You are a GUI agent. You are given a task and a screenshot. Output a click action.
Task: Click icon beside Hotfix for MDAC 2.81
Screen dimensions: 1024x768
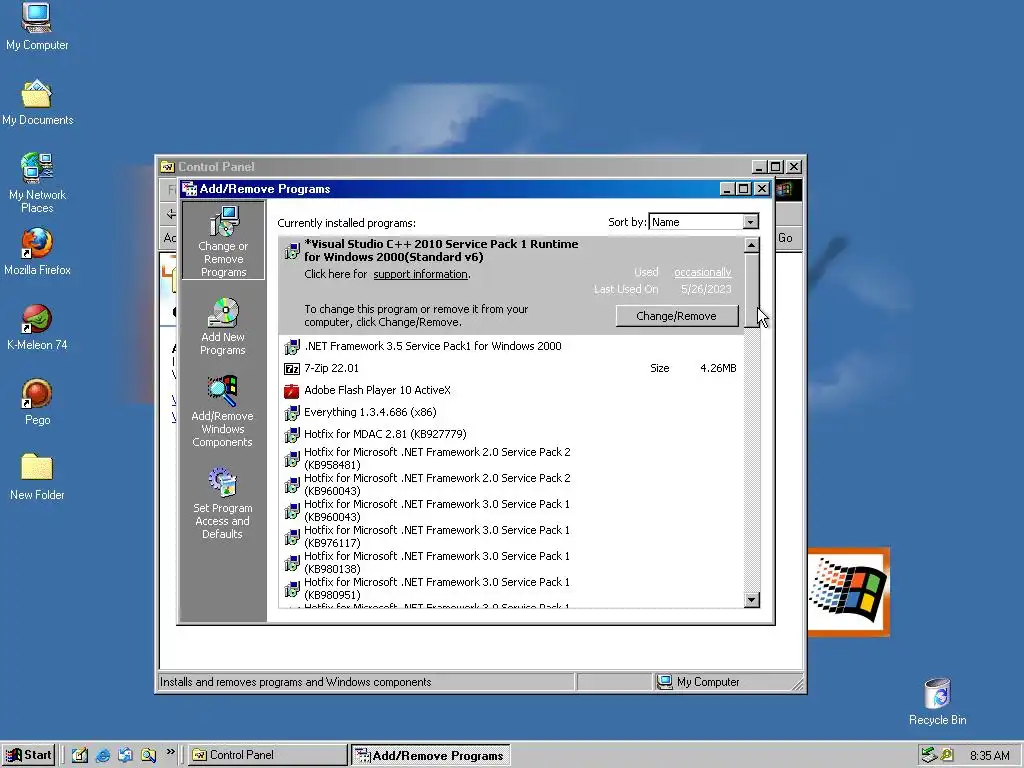coord(292,434)
